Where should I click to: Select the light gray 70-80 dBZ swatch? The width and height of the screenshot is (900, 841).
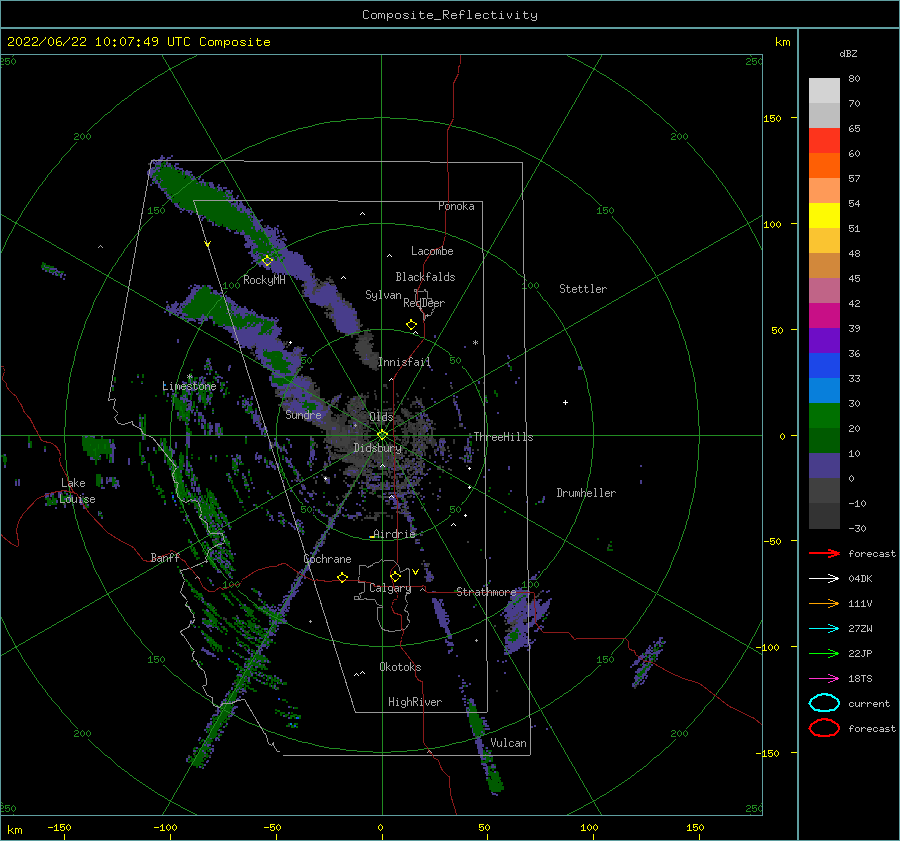[824, 91]
